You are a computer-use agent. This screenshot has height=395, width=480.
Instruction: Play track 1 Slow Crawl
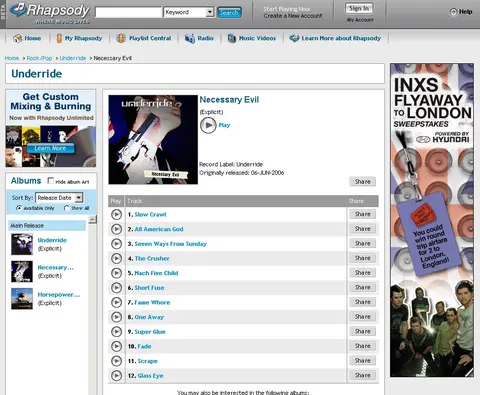(116, 214)
